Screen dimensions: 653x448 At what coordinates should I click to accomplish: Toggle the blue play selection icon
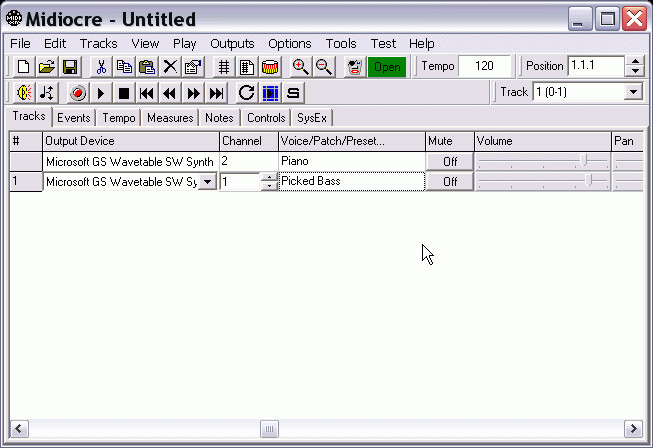(270, 92)
